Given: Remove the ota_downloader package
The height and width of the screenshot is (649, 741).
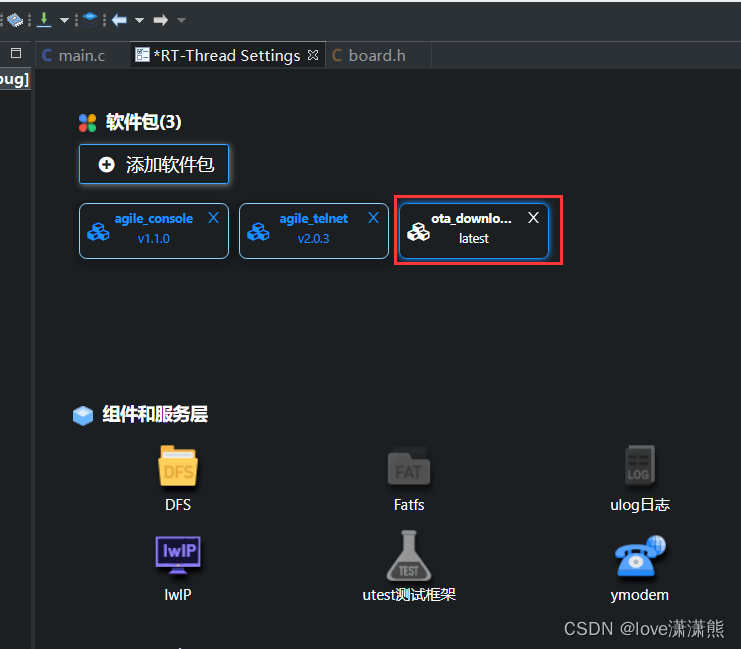Looking at the screenshot, I should click(x=533, y=217).
